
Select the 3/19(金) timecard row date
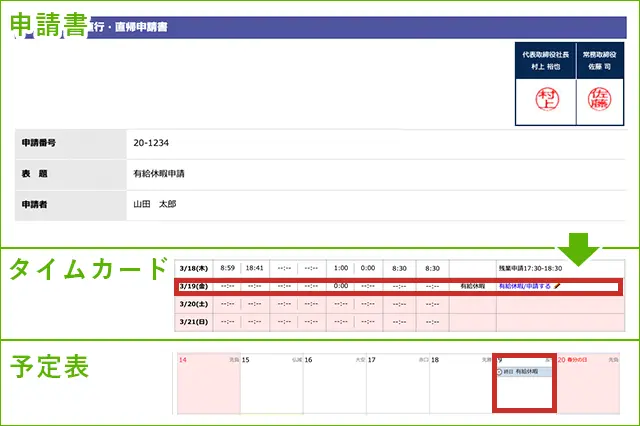pos(192,286)
